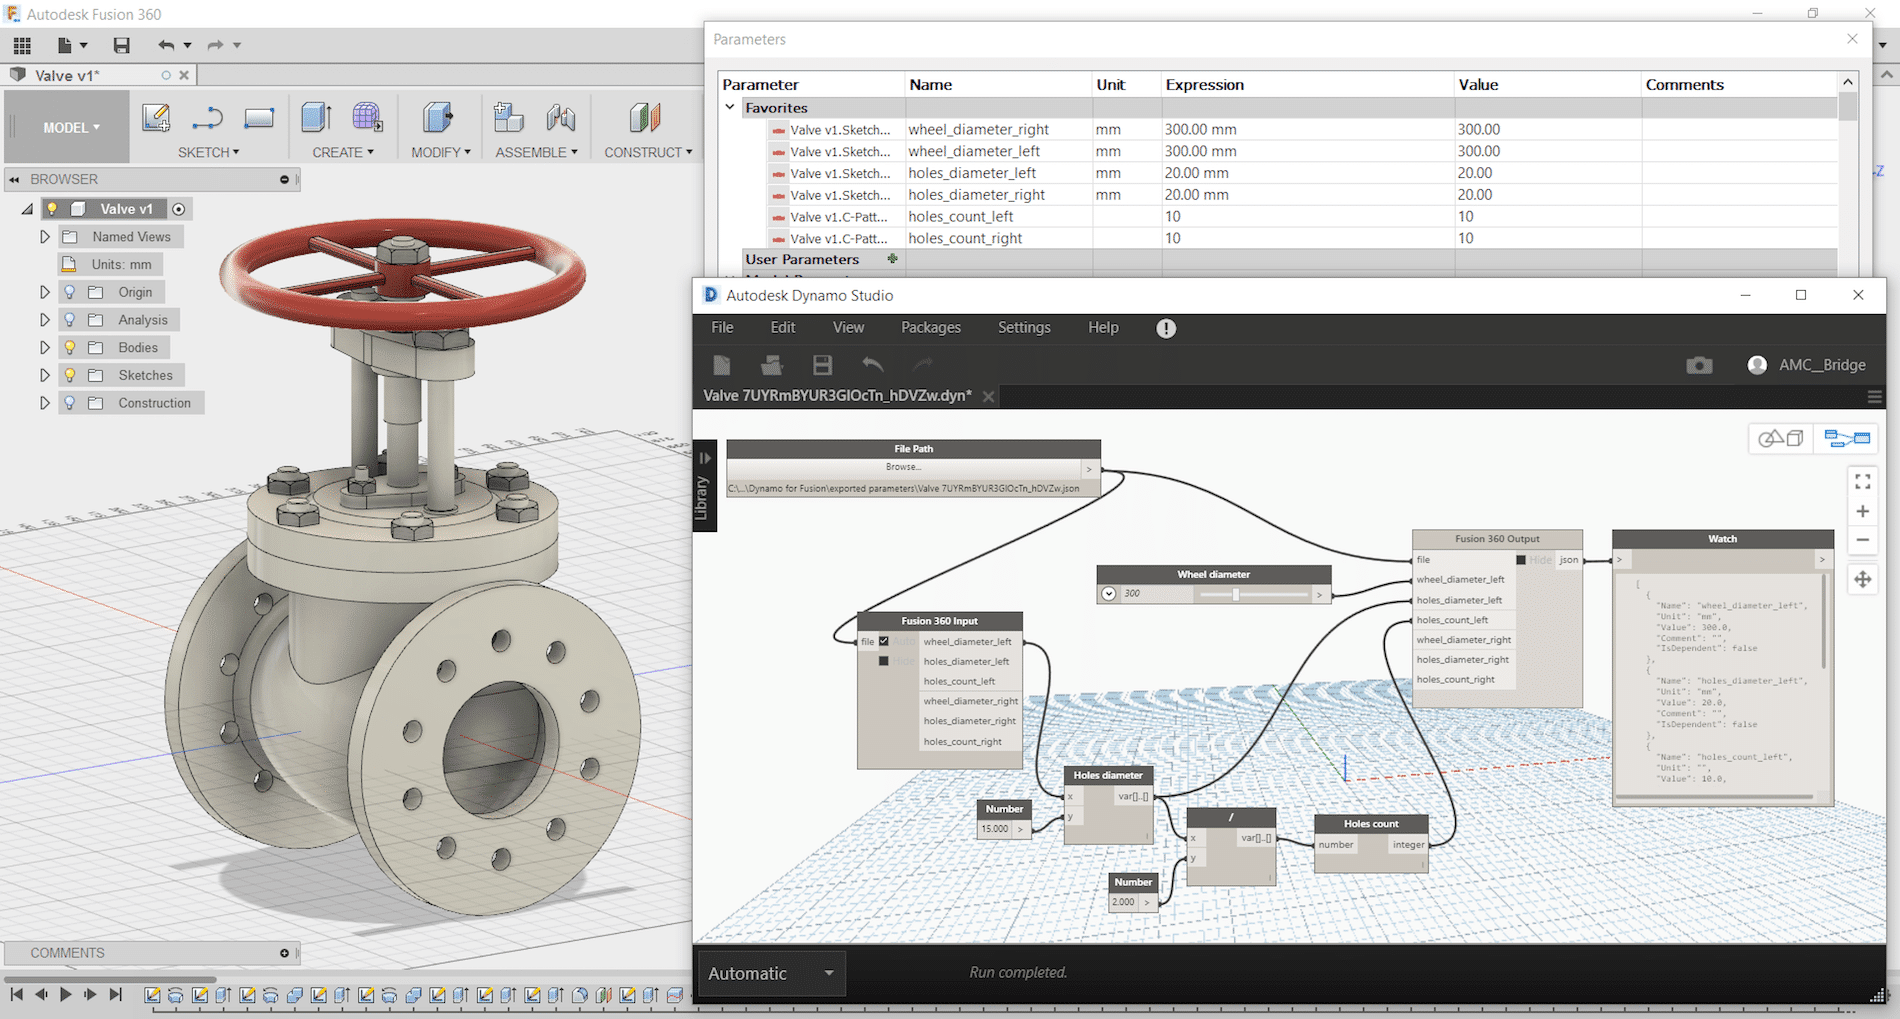Toggle visibility bulb of Origin folder

(x=69, y=292)
